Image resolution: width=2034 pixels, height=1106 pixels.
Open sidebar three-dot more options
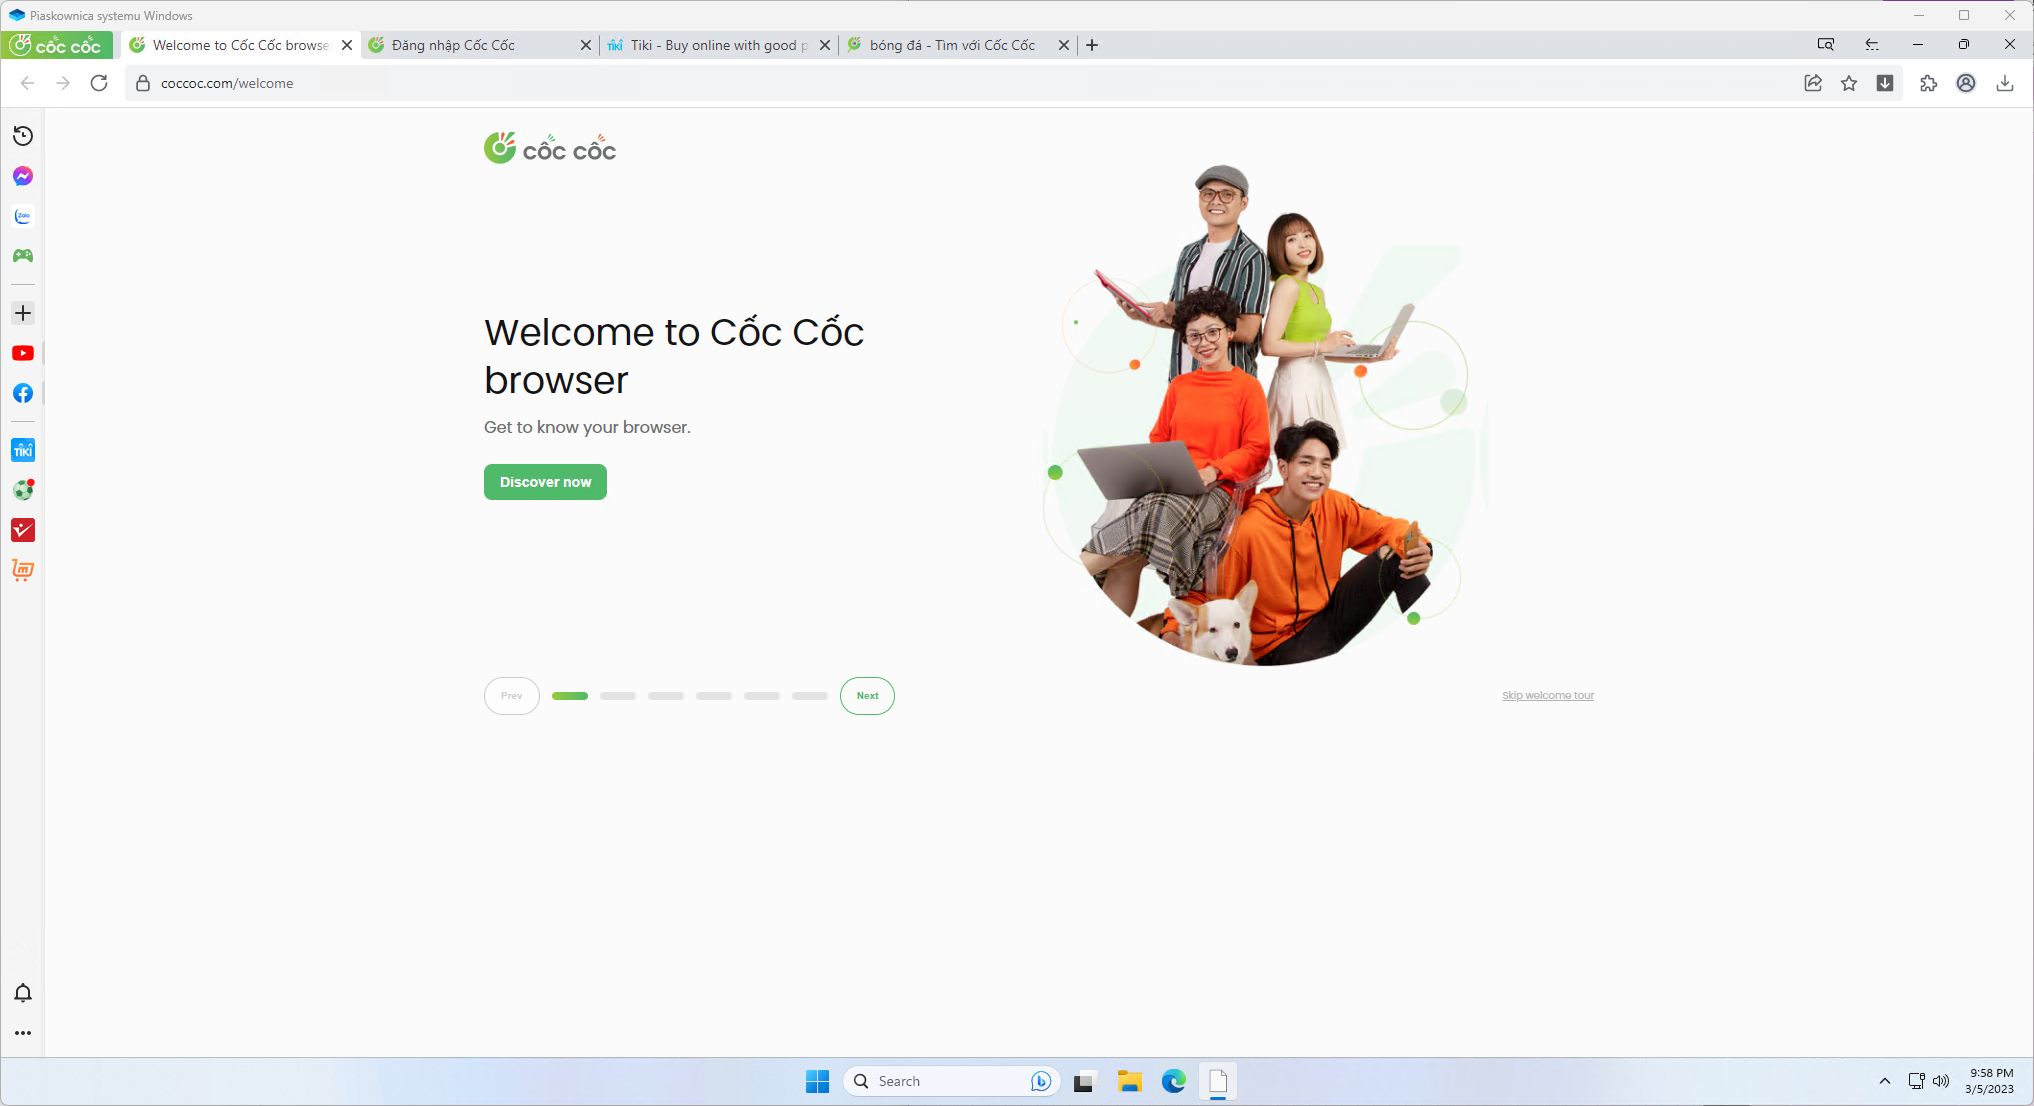point(23,1033)
